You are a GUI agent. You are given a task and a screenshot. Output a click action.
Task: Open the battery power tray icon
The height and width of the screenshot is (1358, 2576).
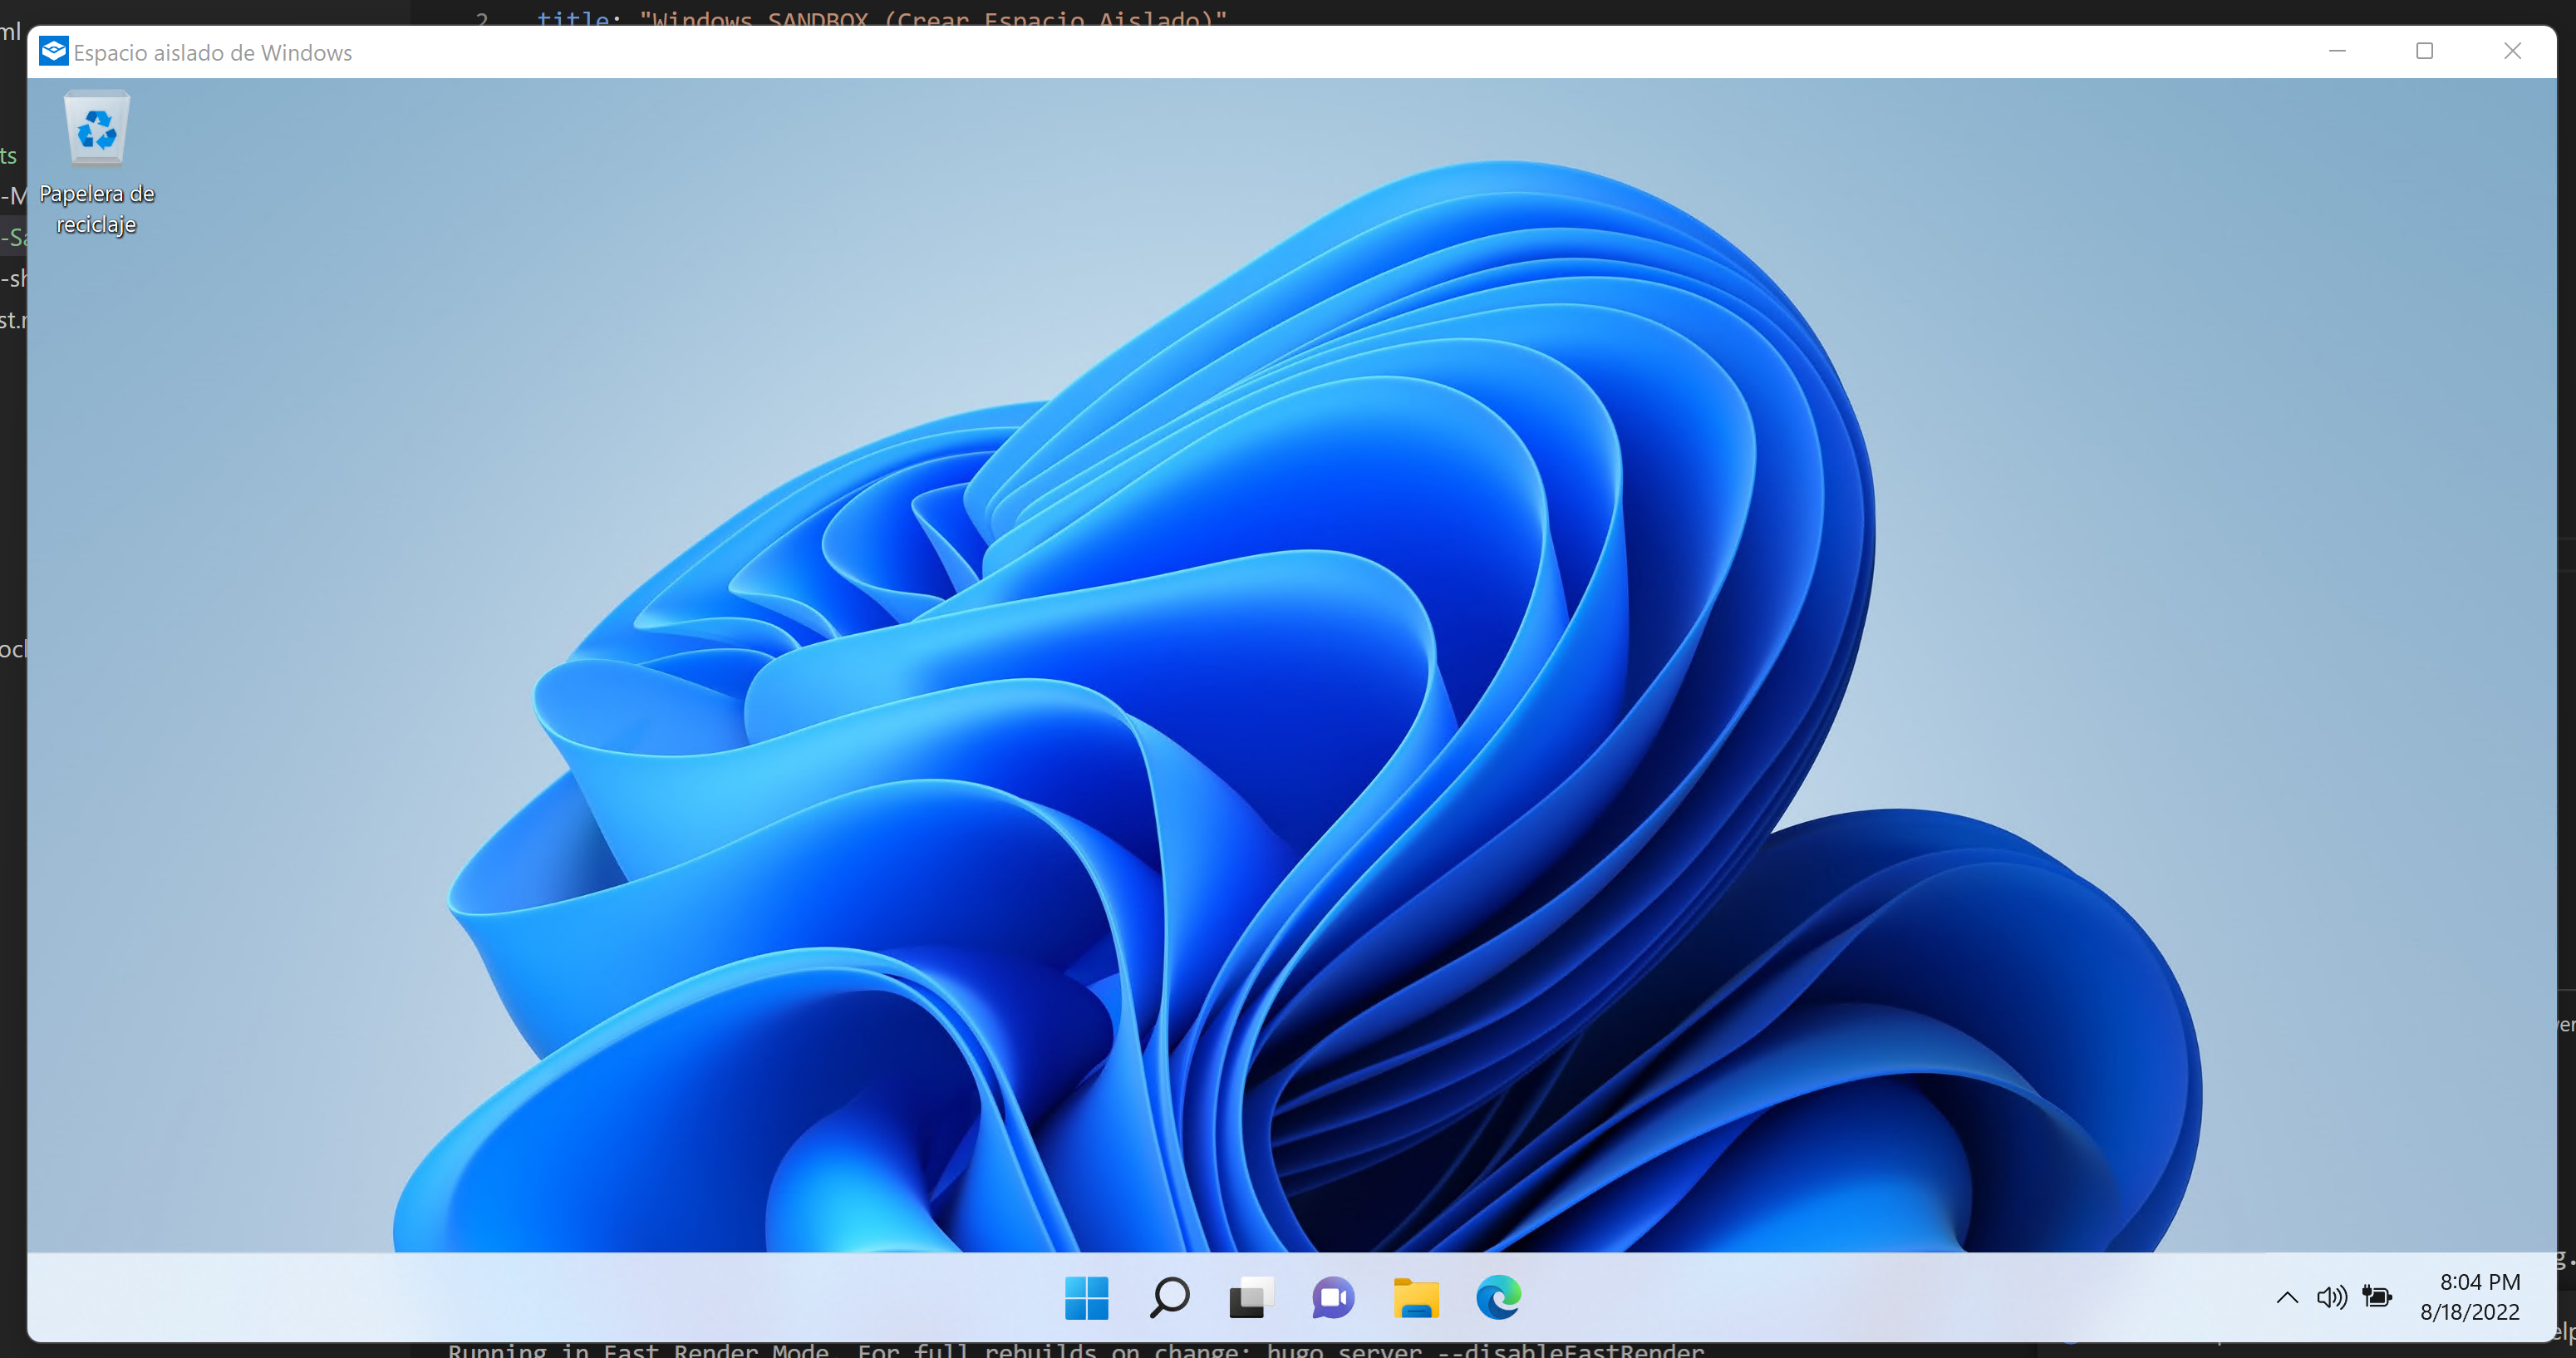click(2377, 1297)
